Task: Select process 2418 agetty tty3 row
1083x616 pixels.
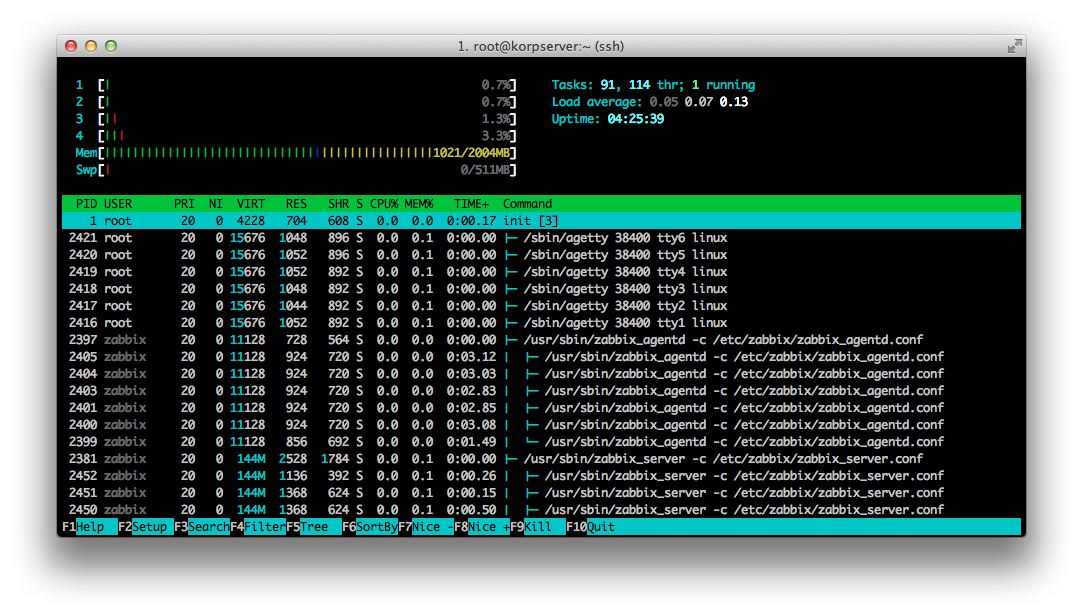Action: click(x=542, y=289)
